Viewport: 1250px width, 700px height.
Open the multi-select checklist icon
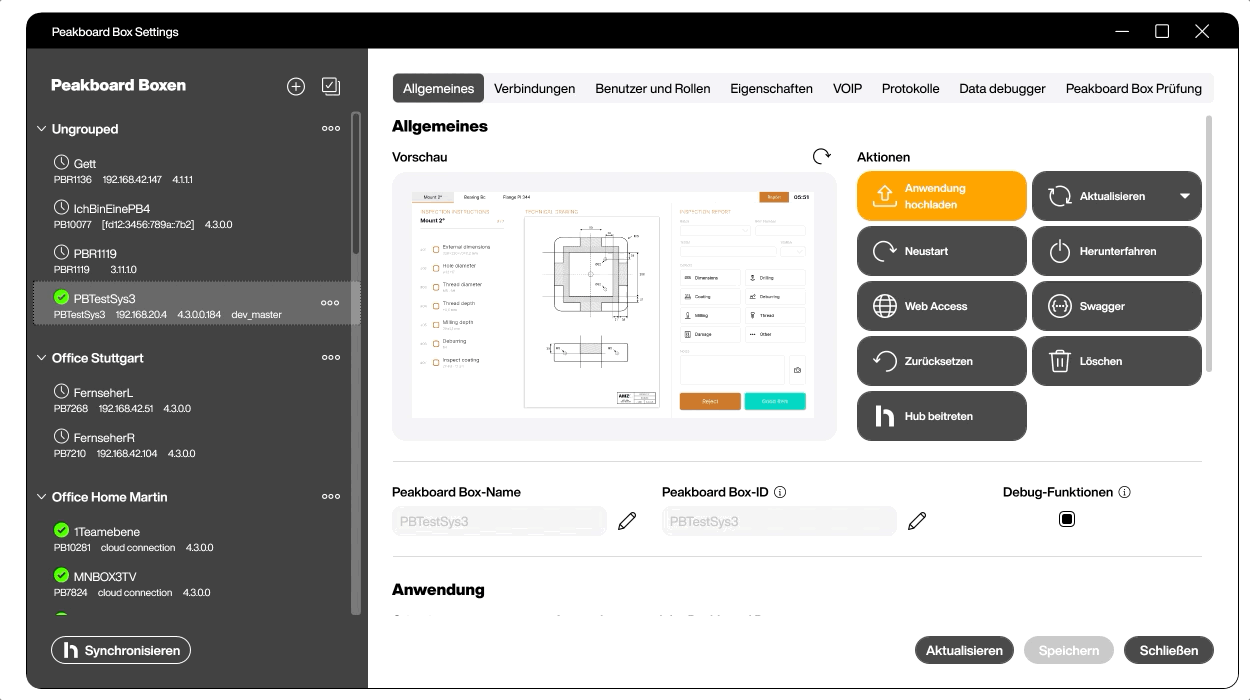[x=331, y=86]
